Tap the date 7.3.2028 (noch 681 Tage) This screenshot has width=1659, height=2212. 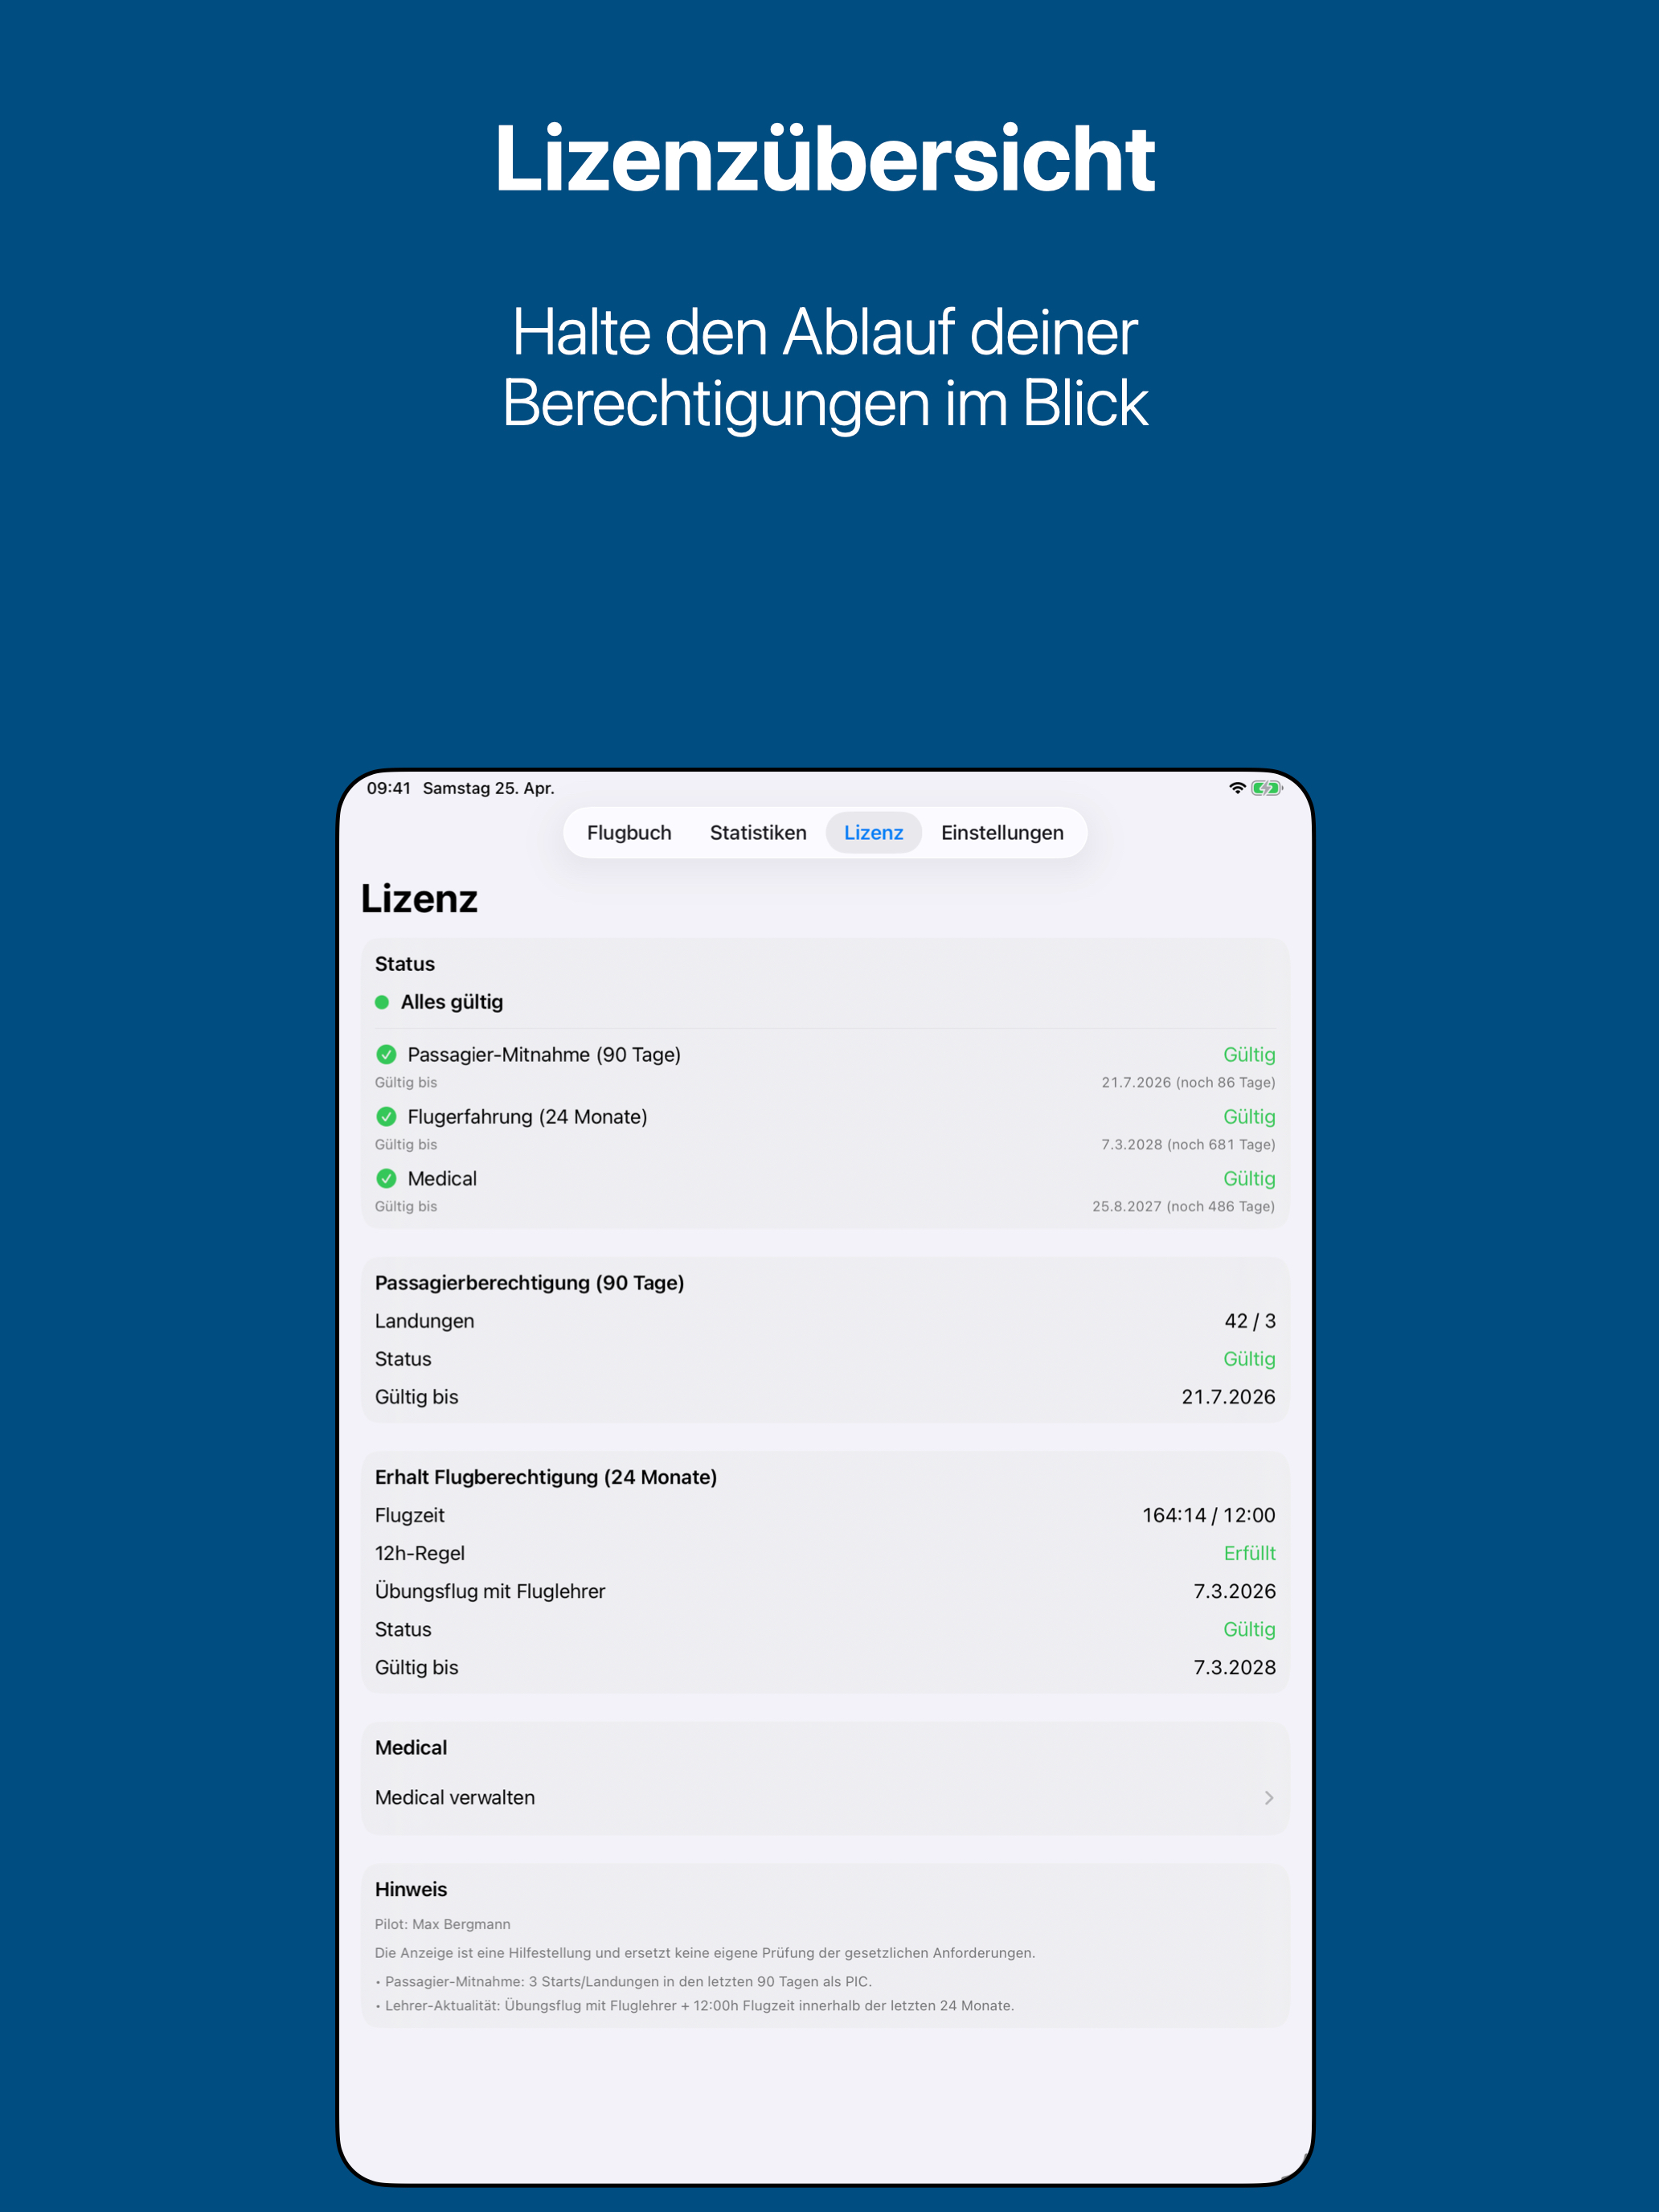[1188, 1144]
